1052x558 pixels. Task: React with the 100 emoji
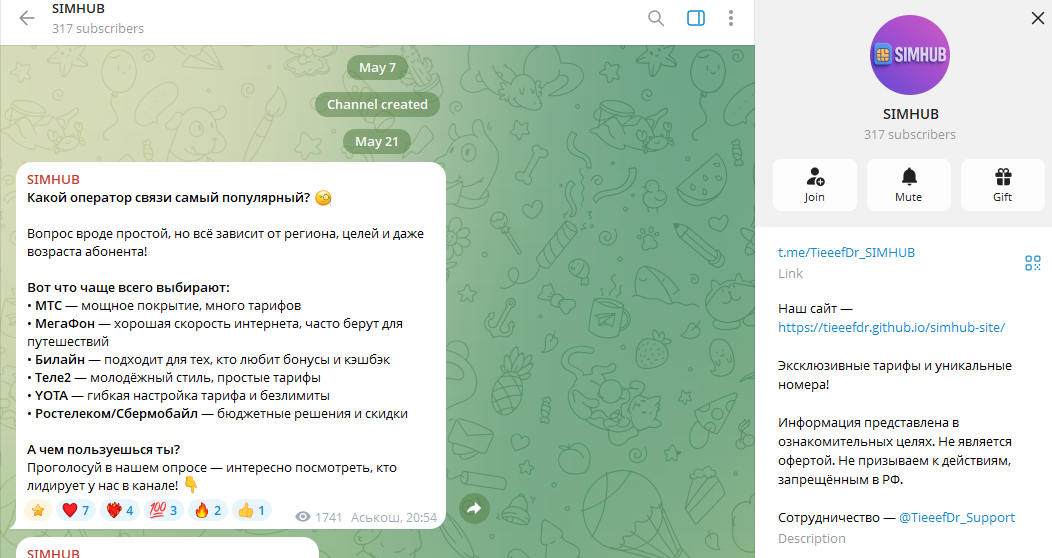click(163, 510)
